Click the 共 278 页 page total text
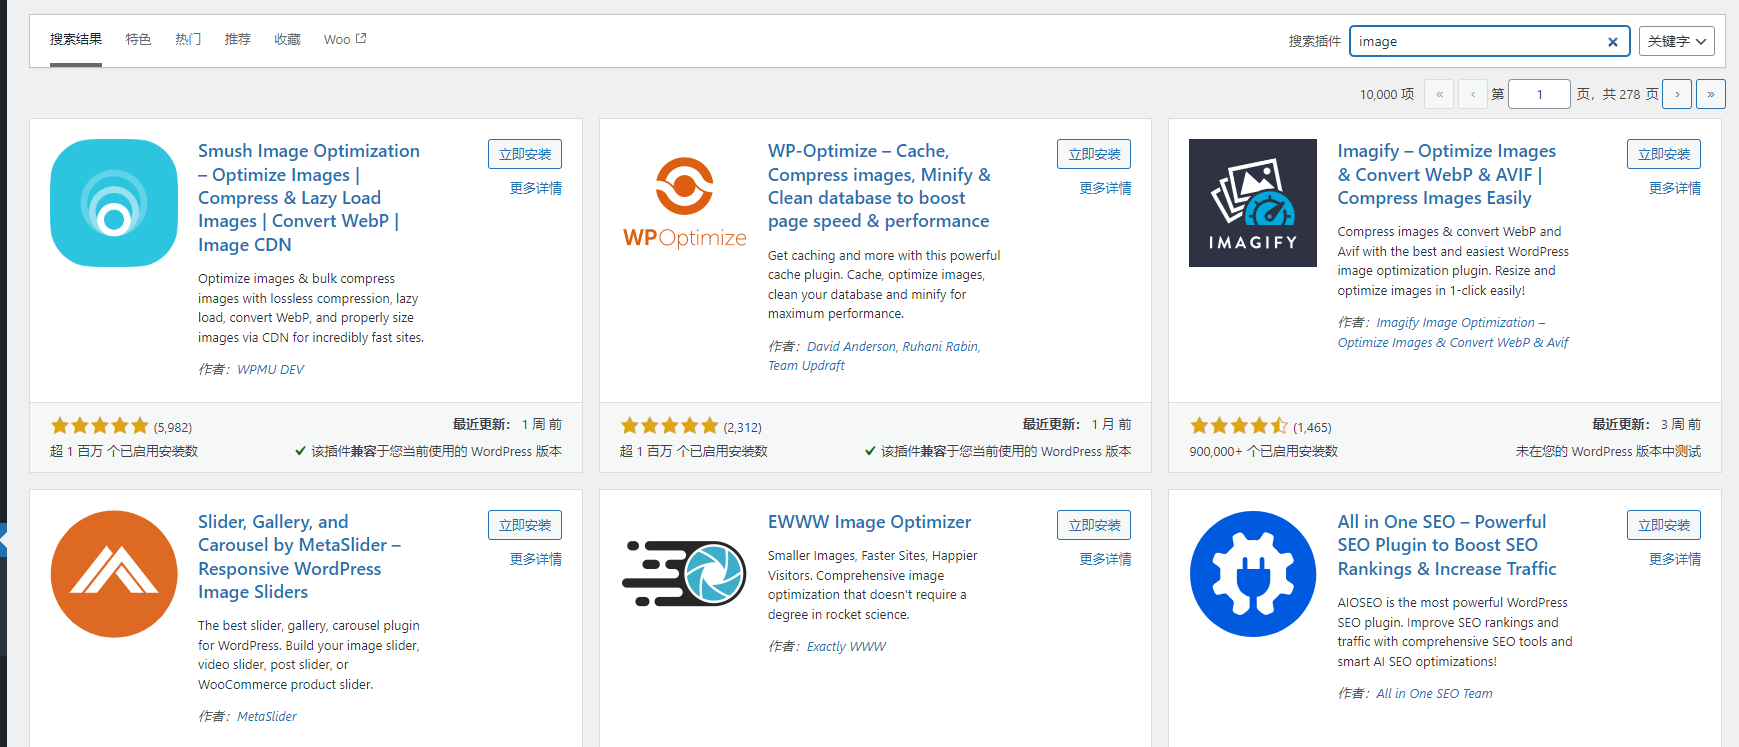This screenshot has height=747, width=1739. click(x=1631, y=94)
